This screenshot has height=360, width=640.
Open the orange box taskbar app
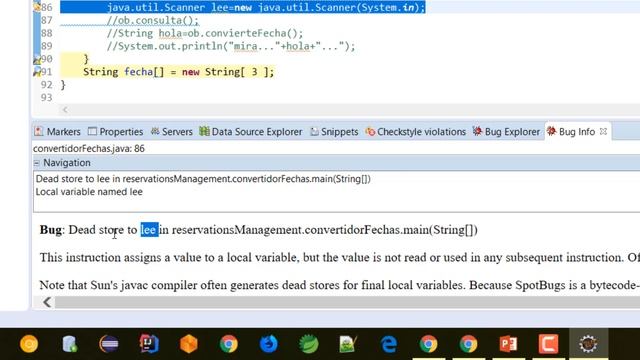point(189,344)
